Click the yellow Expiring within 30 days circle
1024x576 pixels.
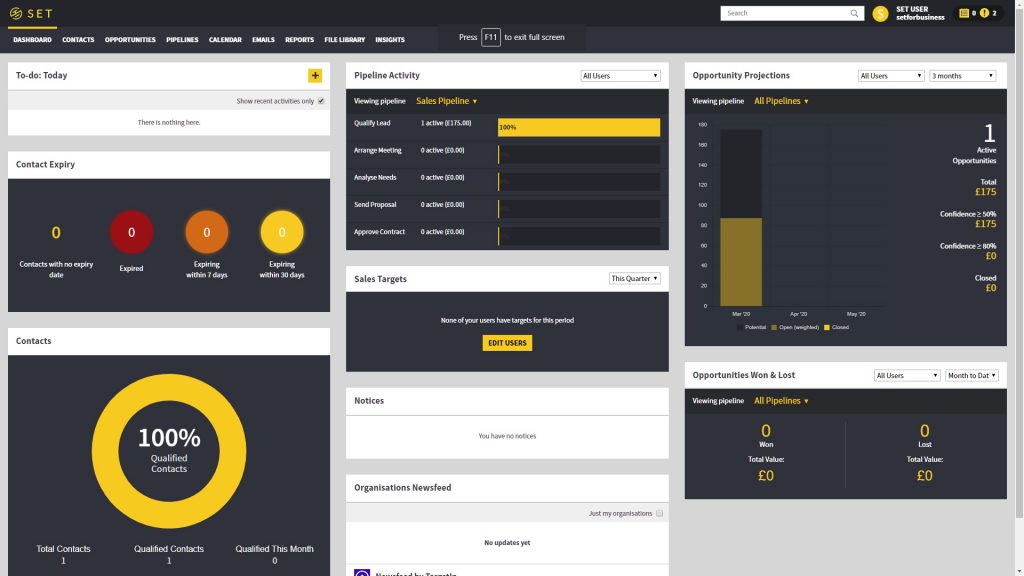[x=282, y=232]
